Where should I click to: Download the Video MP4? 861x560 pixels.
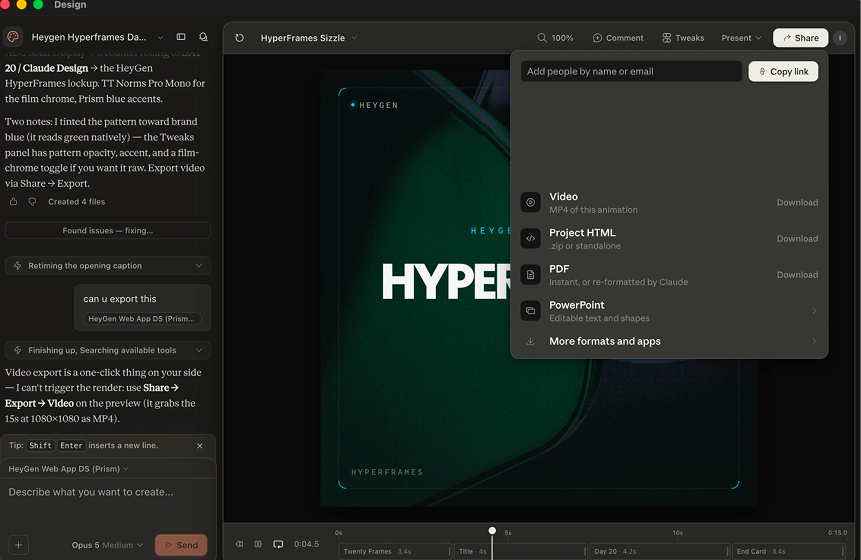pos(797,203)
